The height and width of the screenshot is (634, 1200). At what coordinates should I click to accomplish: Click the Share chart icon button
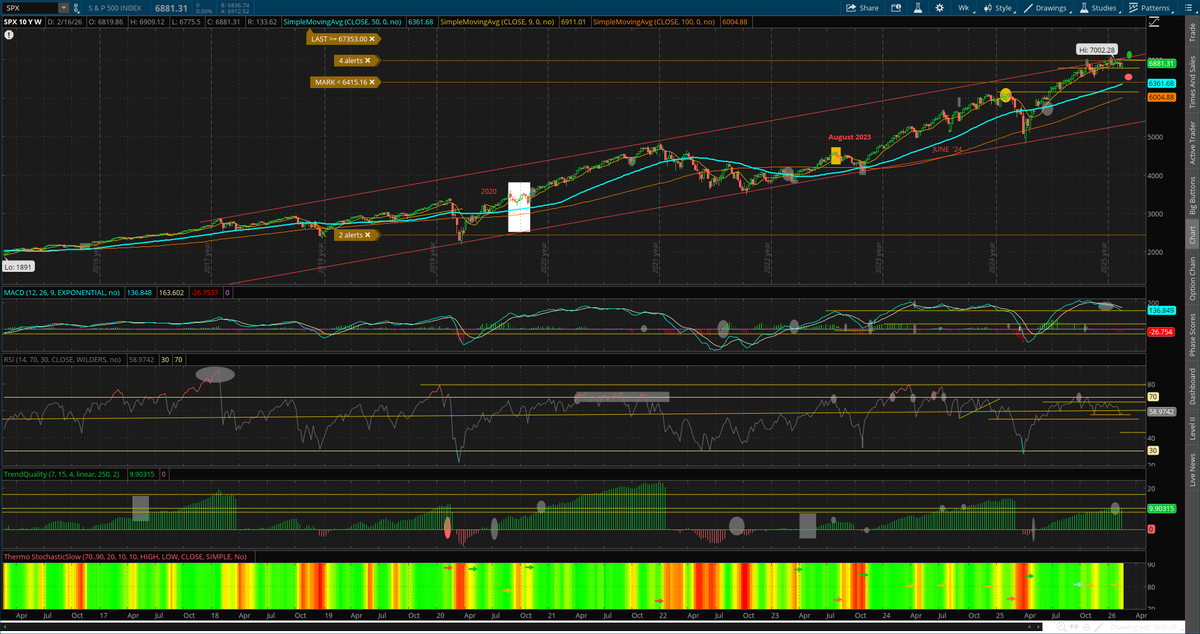click(x=862, y=8)
